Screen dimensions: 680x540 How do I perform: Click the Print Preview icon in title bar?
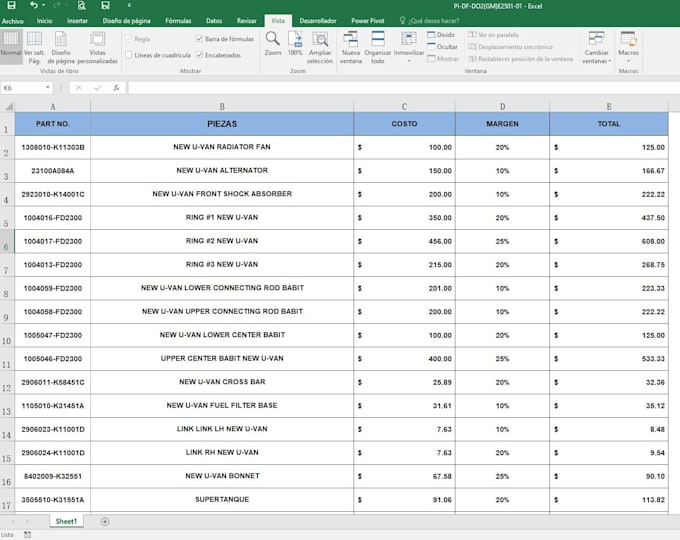coord(82,6)
